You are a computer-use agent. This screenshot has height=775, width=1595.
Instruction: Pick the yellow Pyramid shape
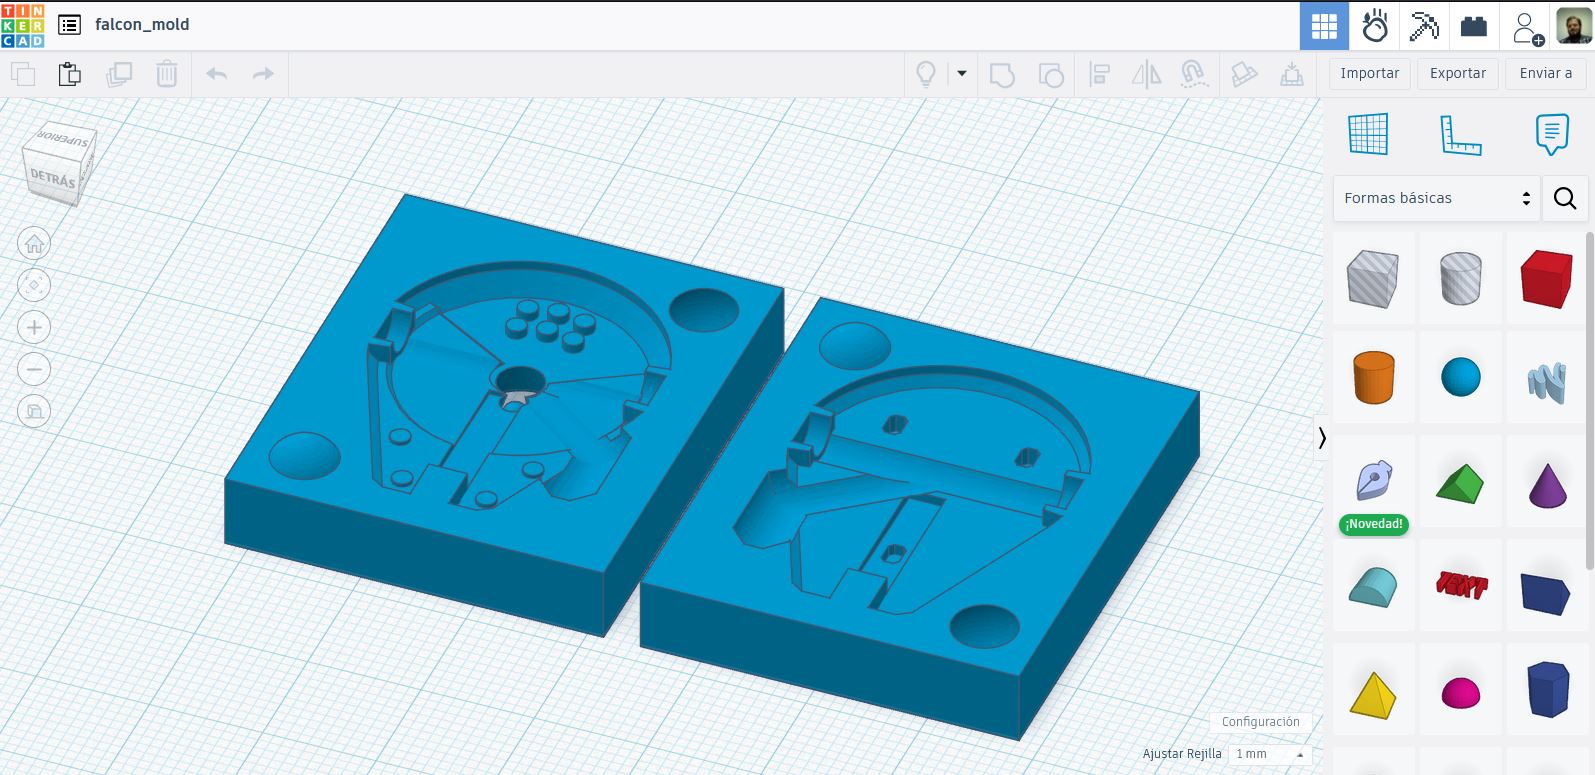tap(1373, 693)
